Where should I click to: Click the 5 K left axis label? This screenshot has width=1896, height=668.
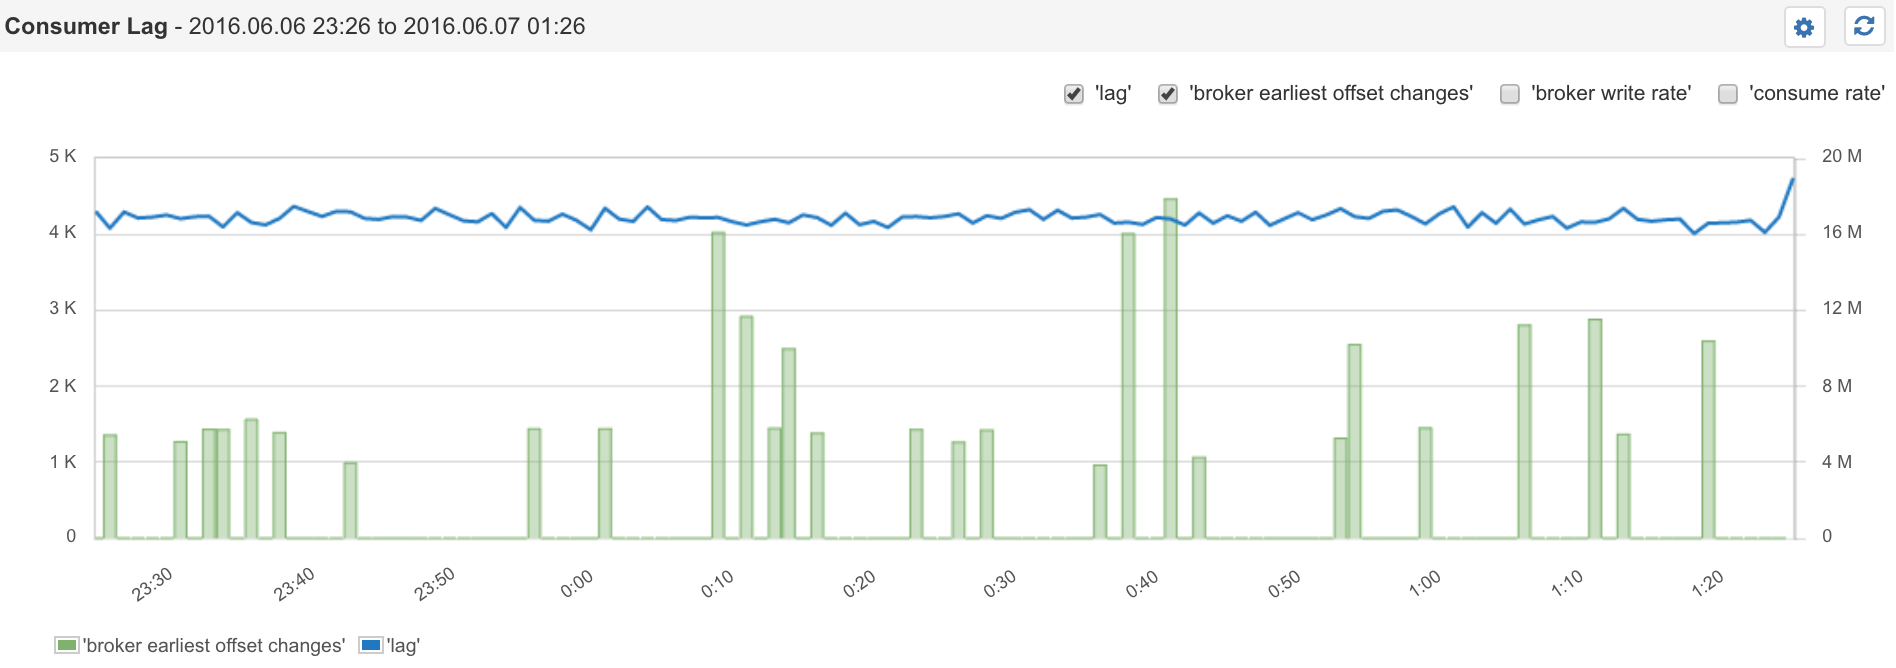click(62, 156)
